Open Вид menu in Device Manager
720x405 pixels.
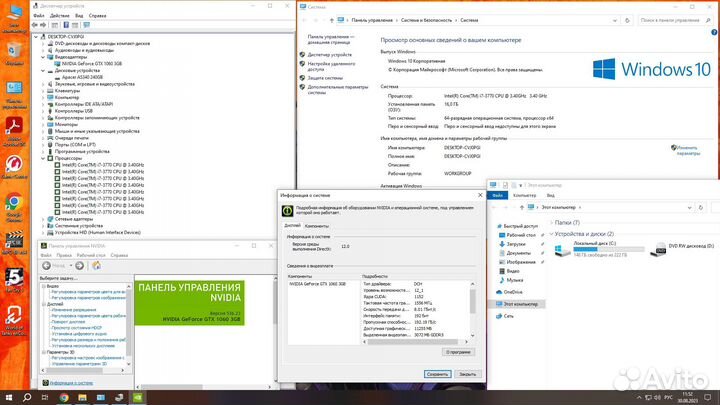79,16
